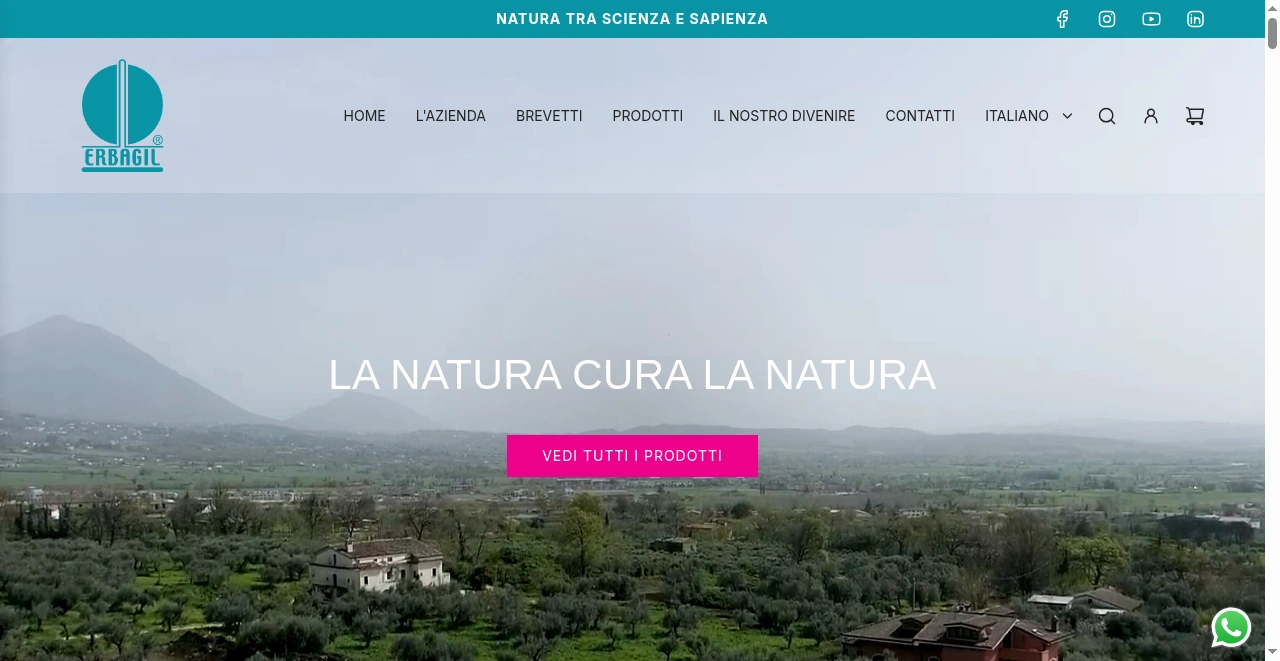Screen dimensions: 1280x661
Task: Open the Instagram profile icon
Action: click(x=1107, y=19)
